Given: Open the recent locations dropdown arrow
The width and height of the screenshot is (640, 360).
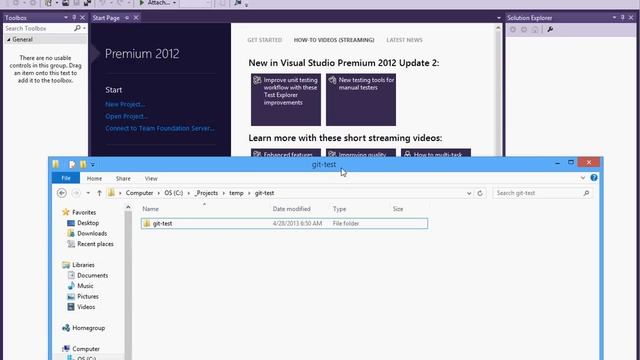Looking at the screenshot, I should (x=88, y=193).
